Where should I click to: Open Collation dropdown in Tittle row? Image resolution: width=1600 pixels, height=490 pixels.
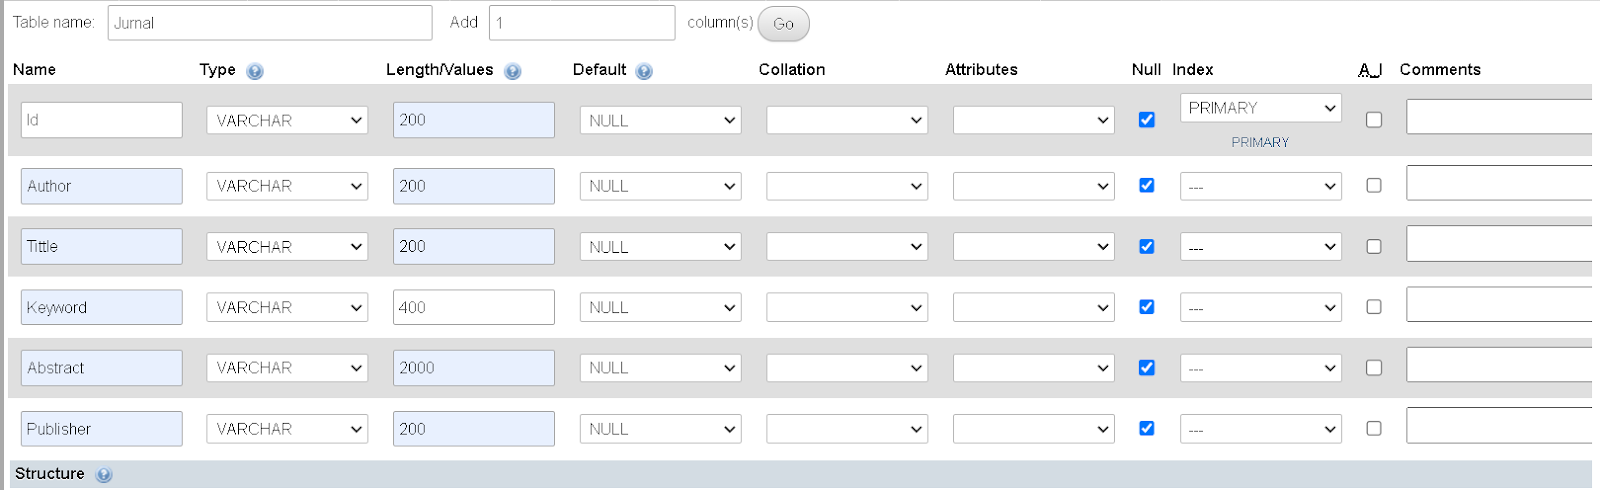(847, 247)
